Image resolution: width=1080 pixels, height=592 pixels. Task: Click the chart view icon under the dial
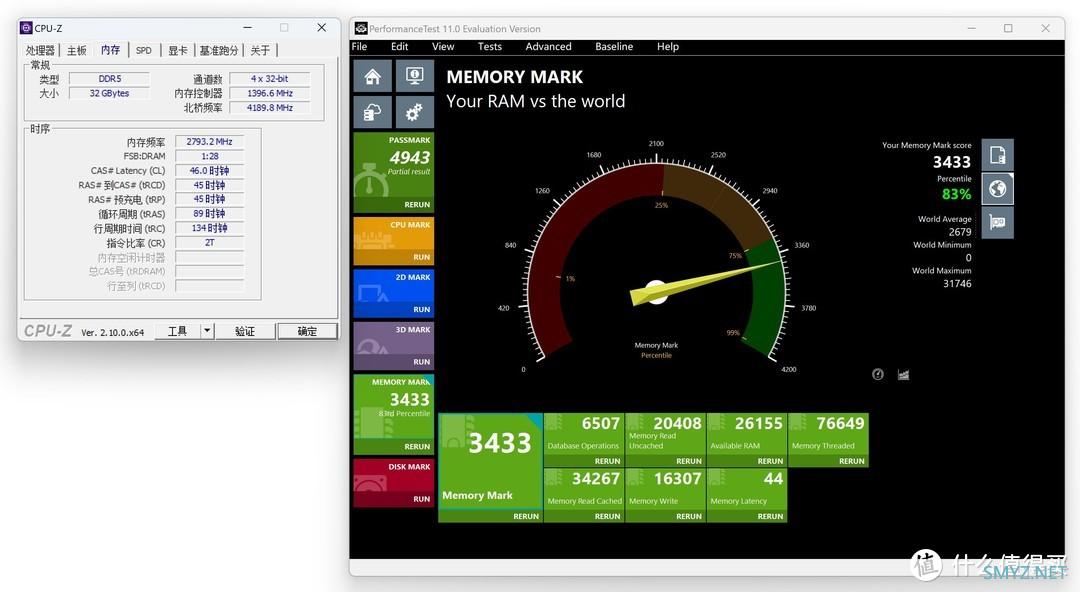pos(904,374)
